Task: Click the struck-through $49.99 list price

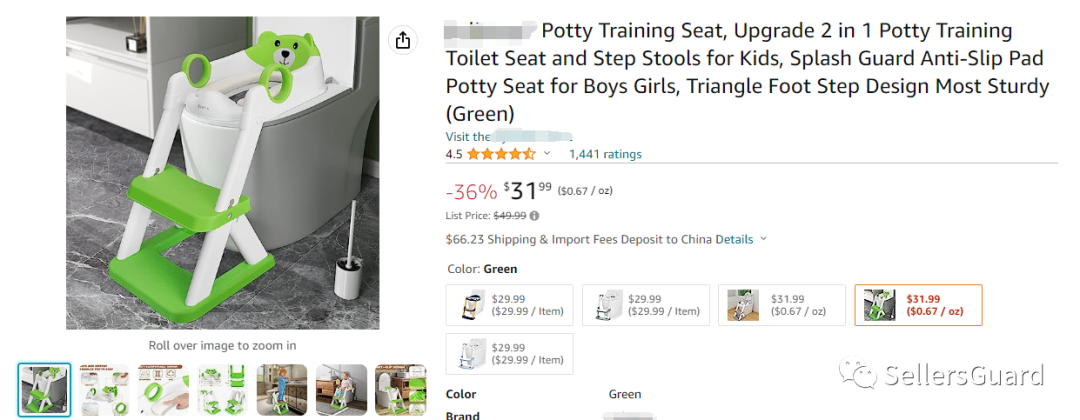Action: [510, 215]
